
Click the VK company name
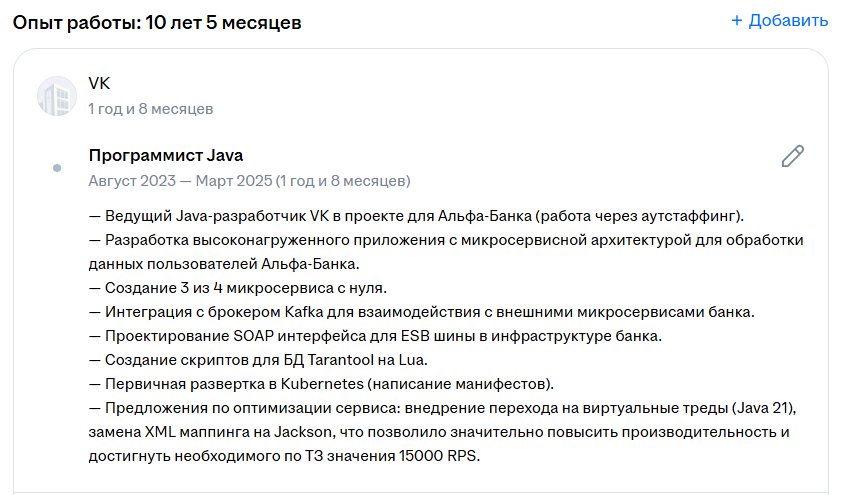click(x=99, y=83)
